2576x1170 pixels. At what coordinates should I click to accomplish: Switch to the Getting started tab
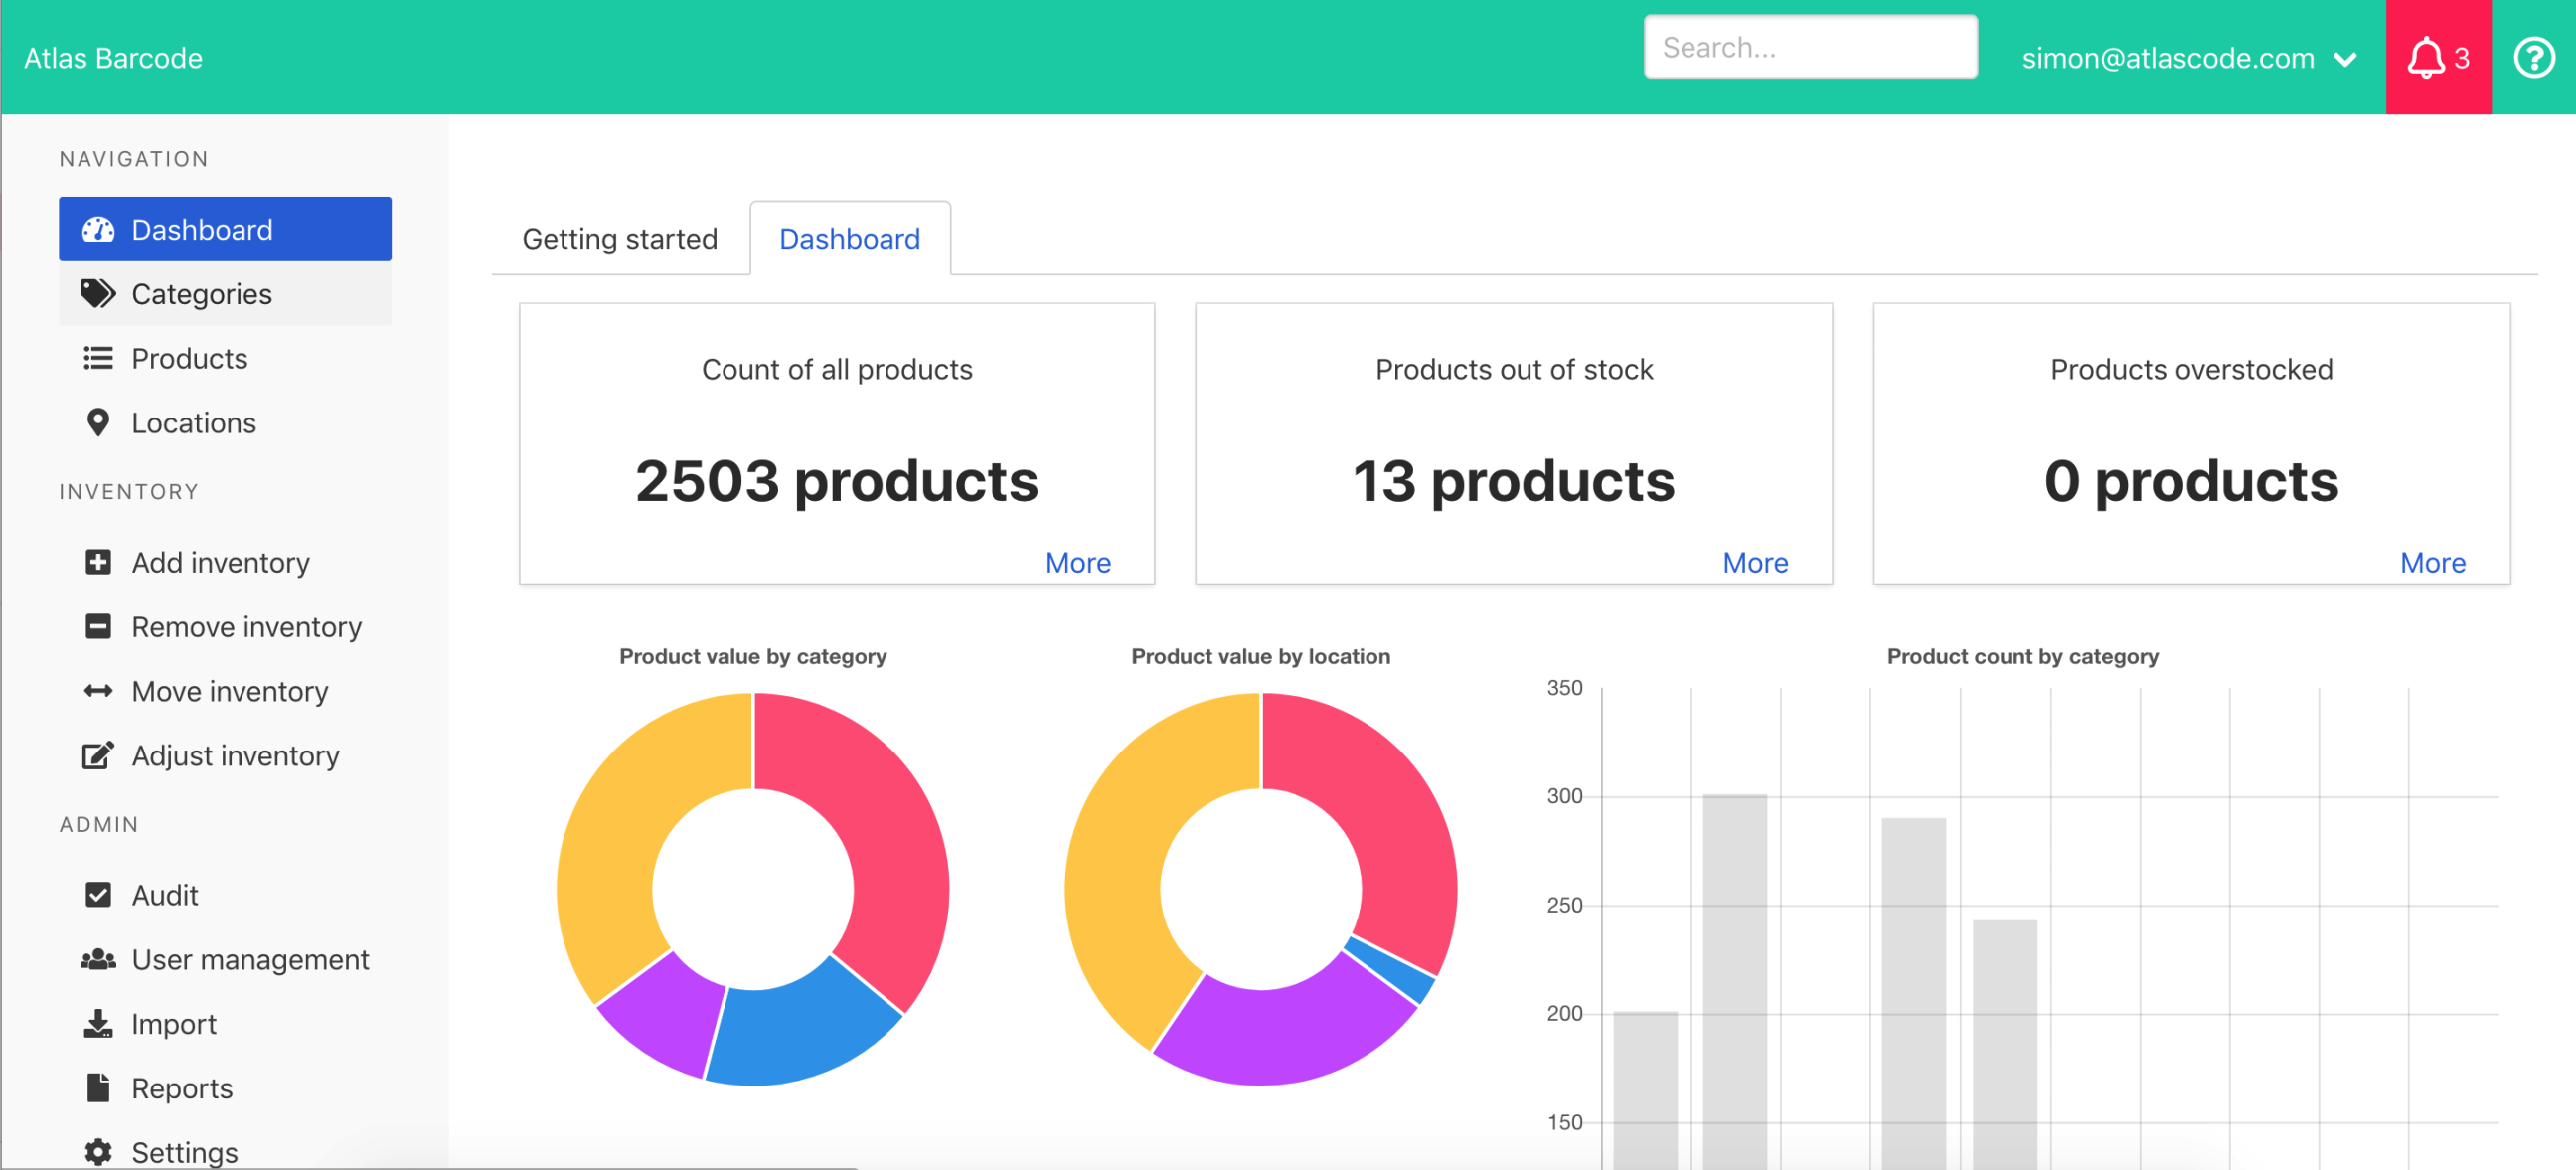pyautogui.click(x=621, y=239)
